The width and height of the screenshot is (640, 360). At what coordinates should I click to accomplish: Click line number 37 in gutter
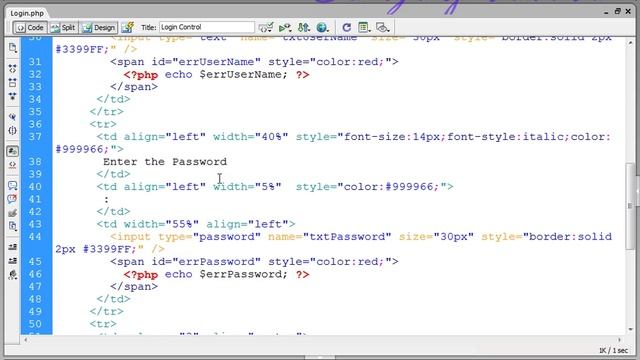point(35,137)
